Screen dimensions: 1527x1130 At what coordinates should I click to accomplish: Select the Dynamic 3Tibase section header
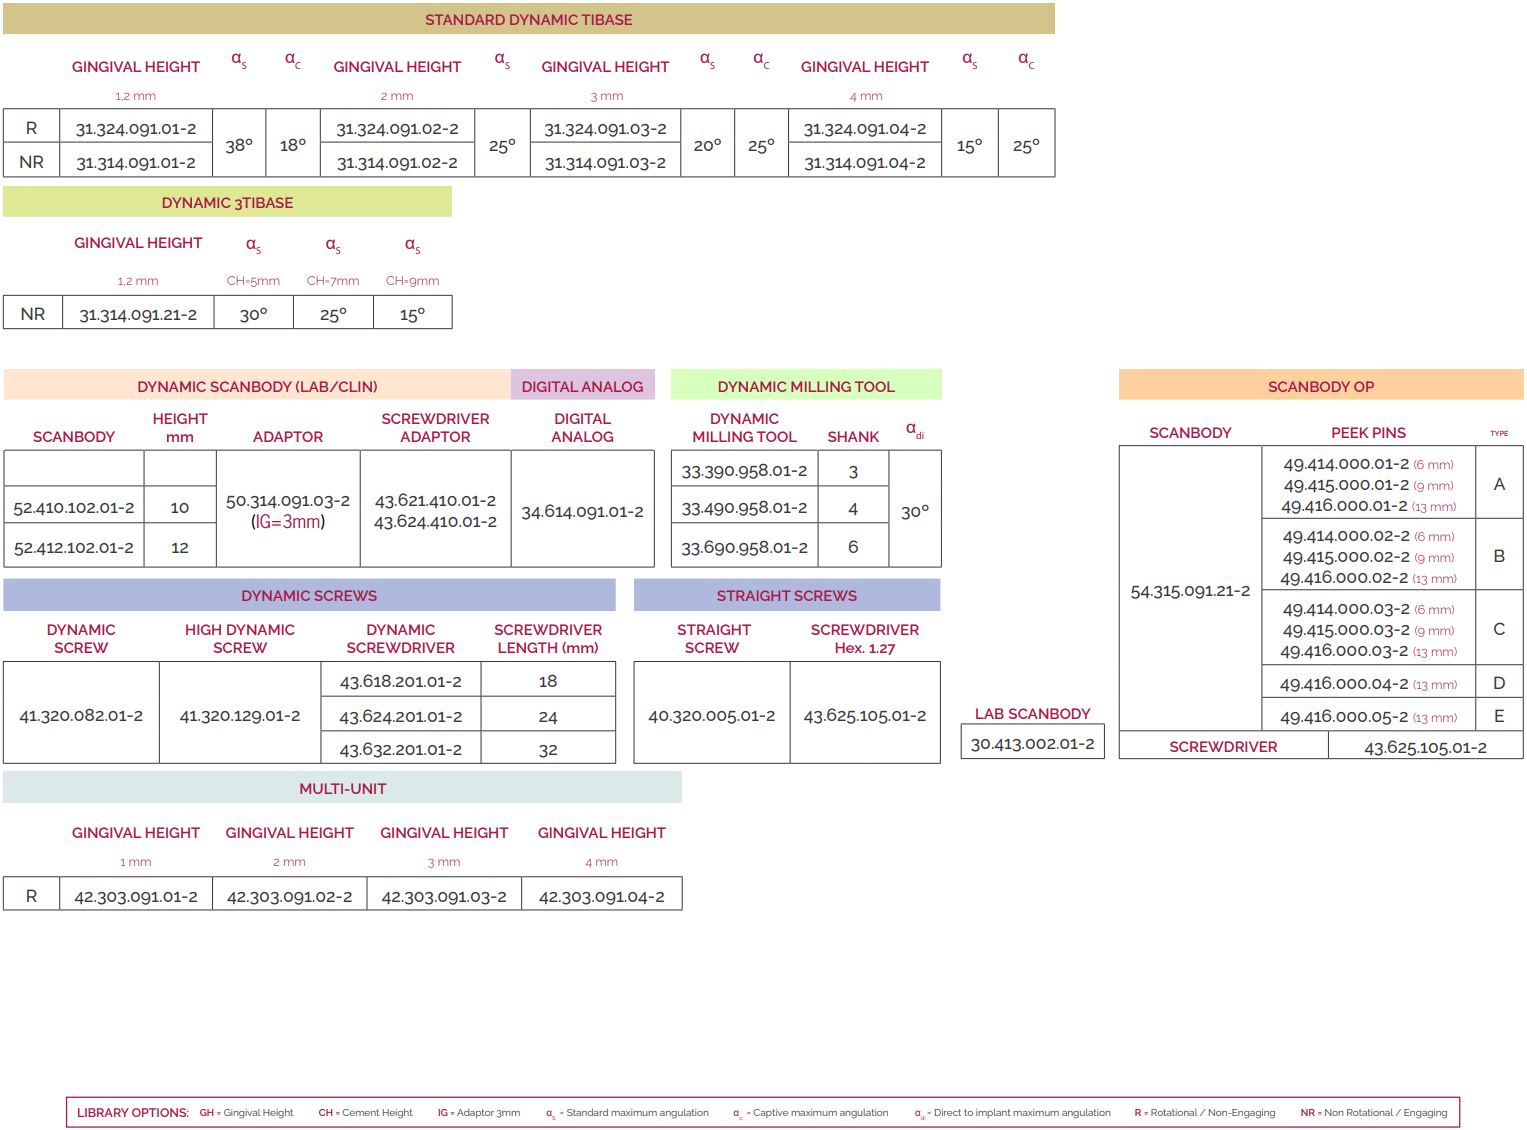(x=227, y=202)
